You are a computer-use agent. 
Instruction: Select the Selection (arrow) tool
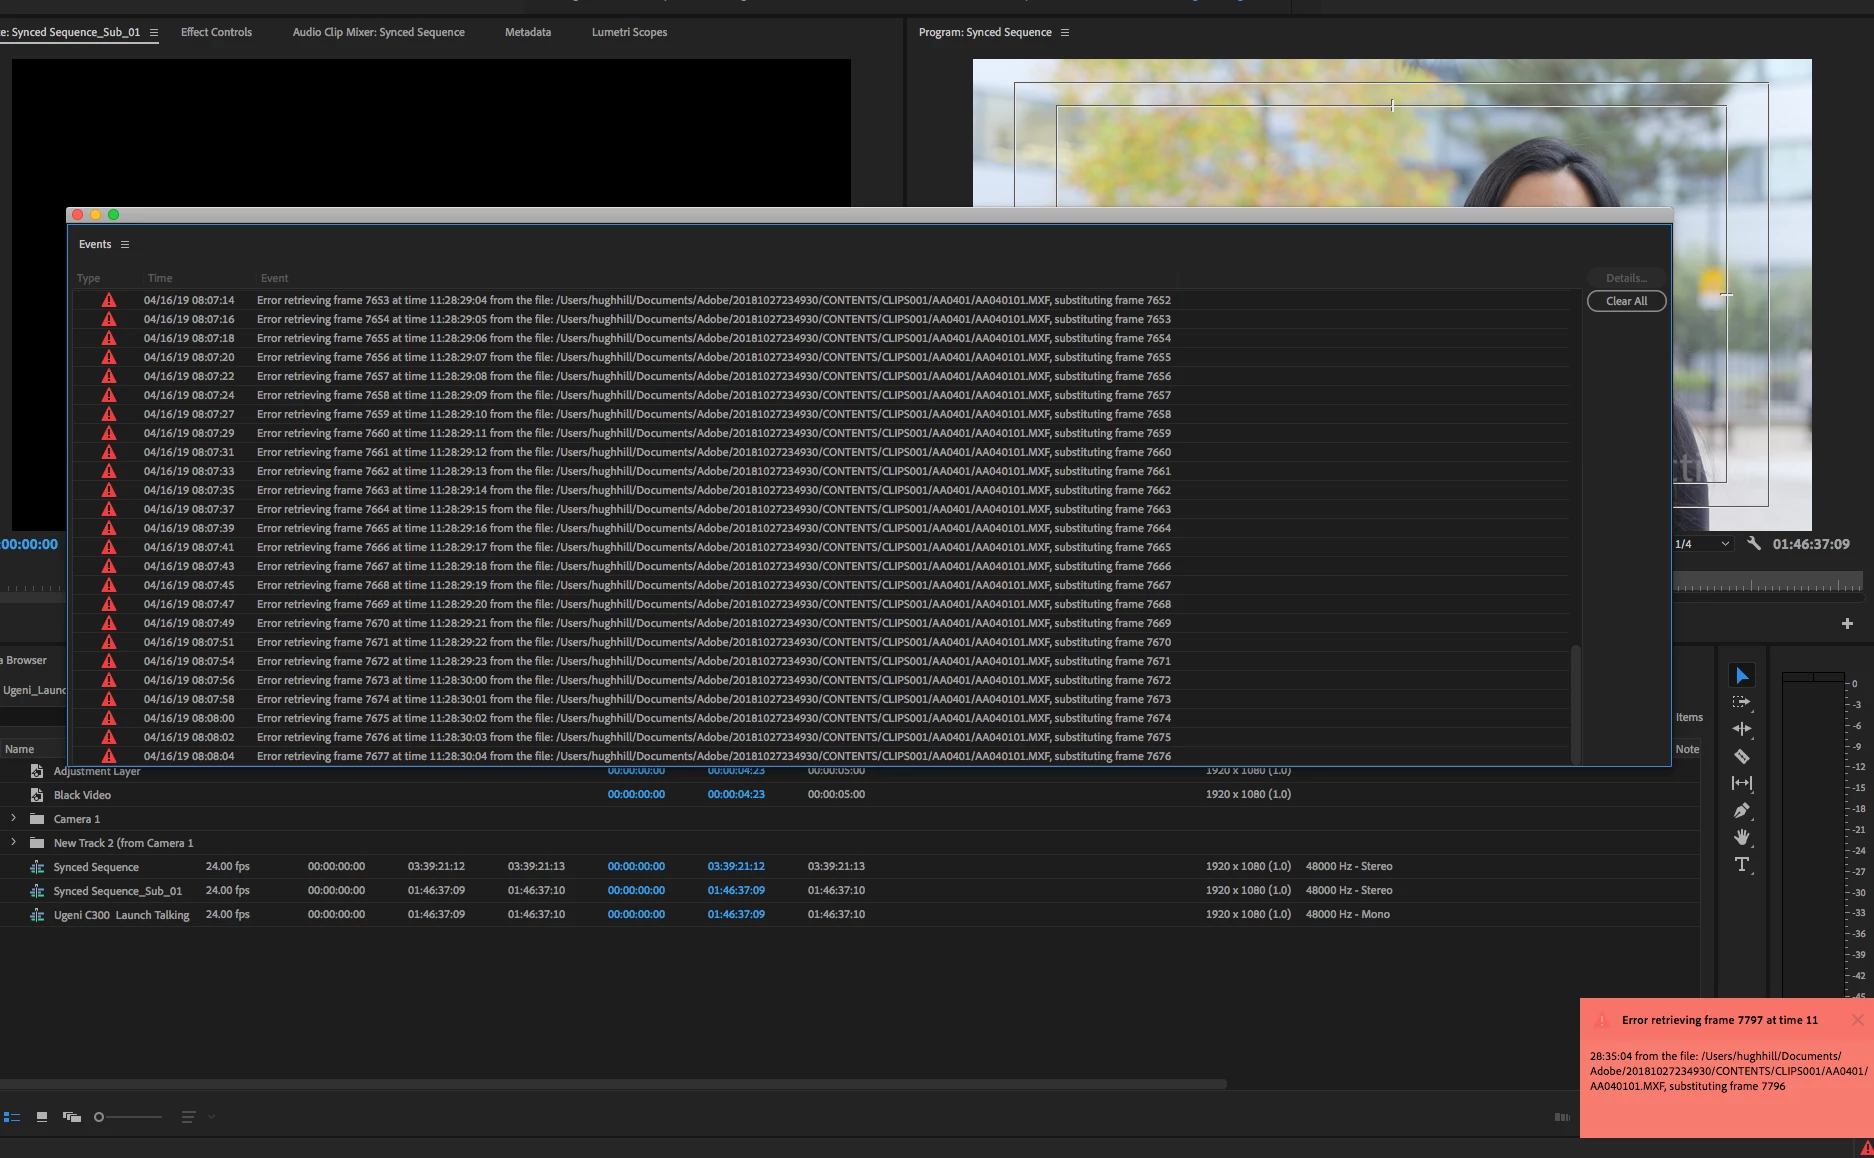[x=1741, y=676]
